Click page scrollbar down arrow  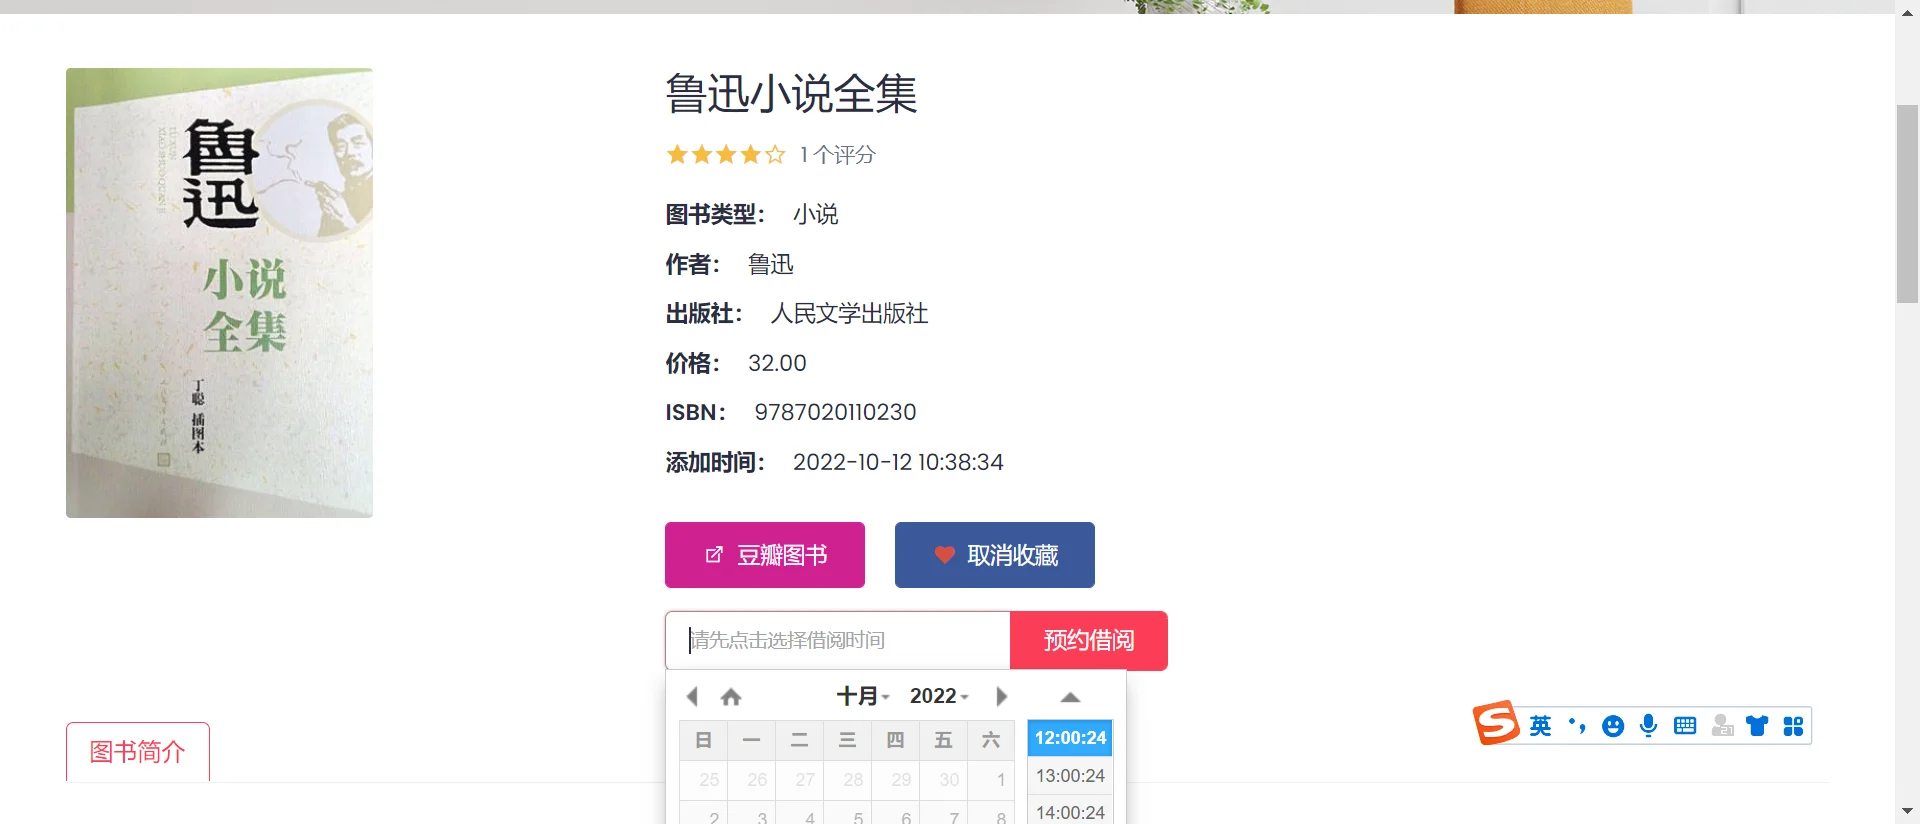1907,812
